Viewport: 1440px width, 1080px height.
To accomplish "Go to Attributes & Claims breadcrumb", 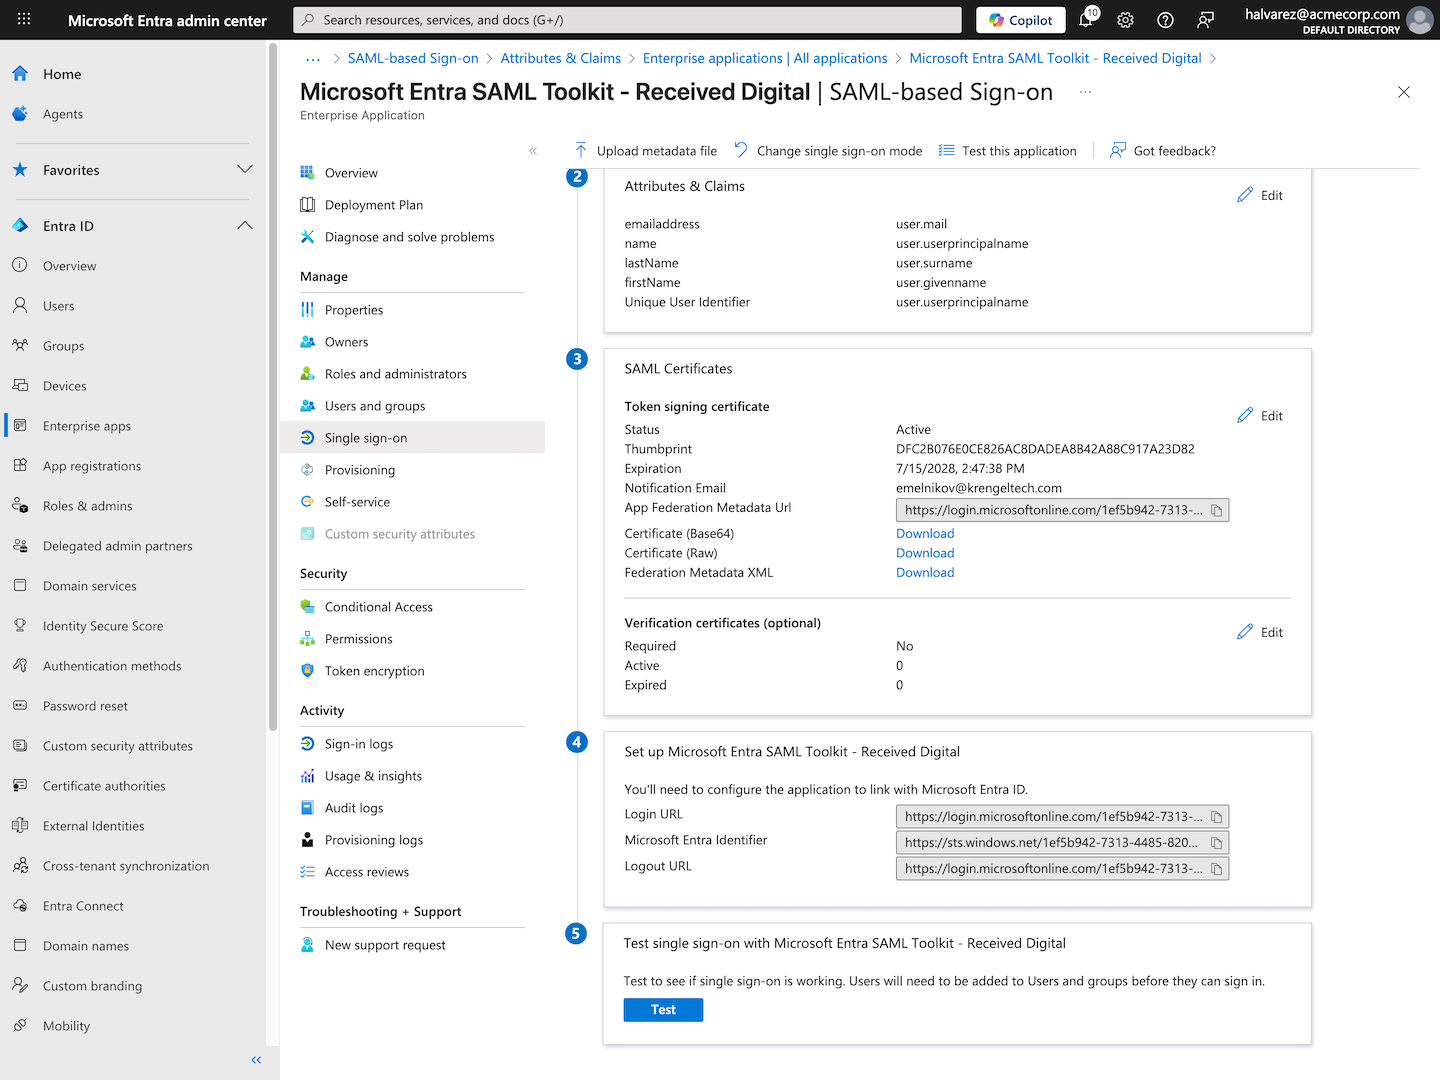I will [560, 59].
